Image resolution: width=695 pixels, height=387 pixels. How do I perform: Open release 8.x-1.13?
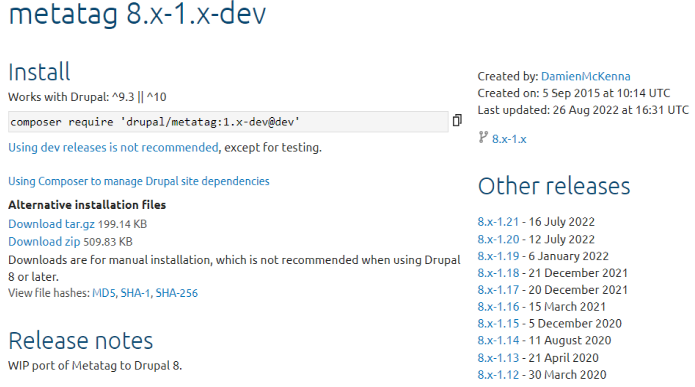(498, 358)
